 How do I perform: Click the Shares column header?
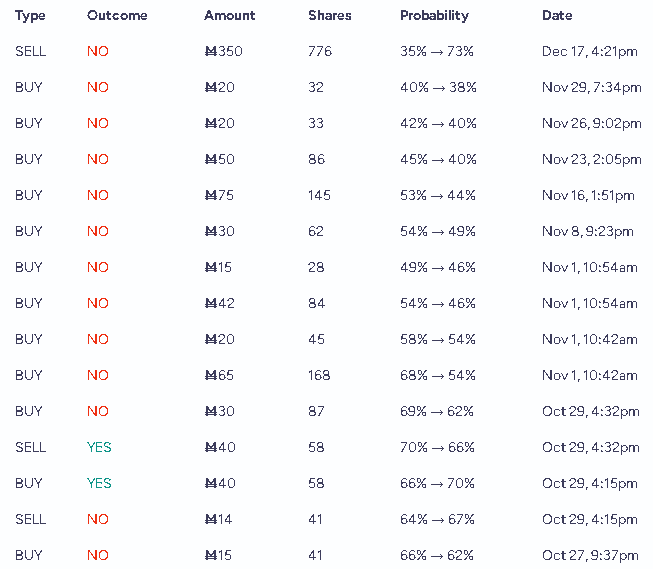330,15
